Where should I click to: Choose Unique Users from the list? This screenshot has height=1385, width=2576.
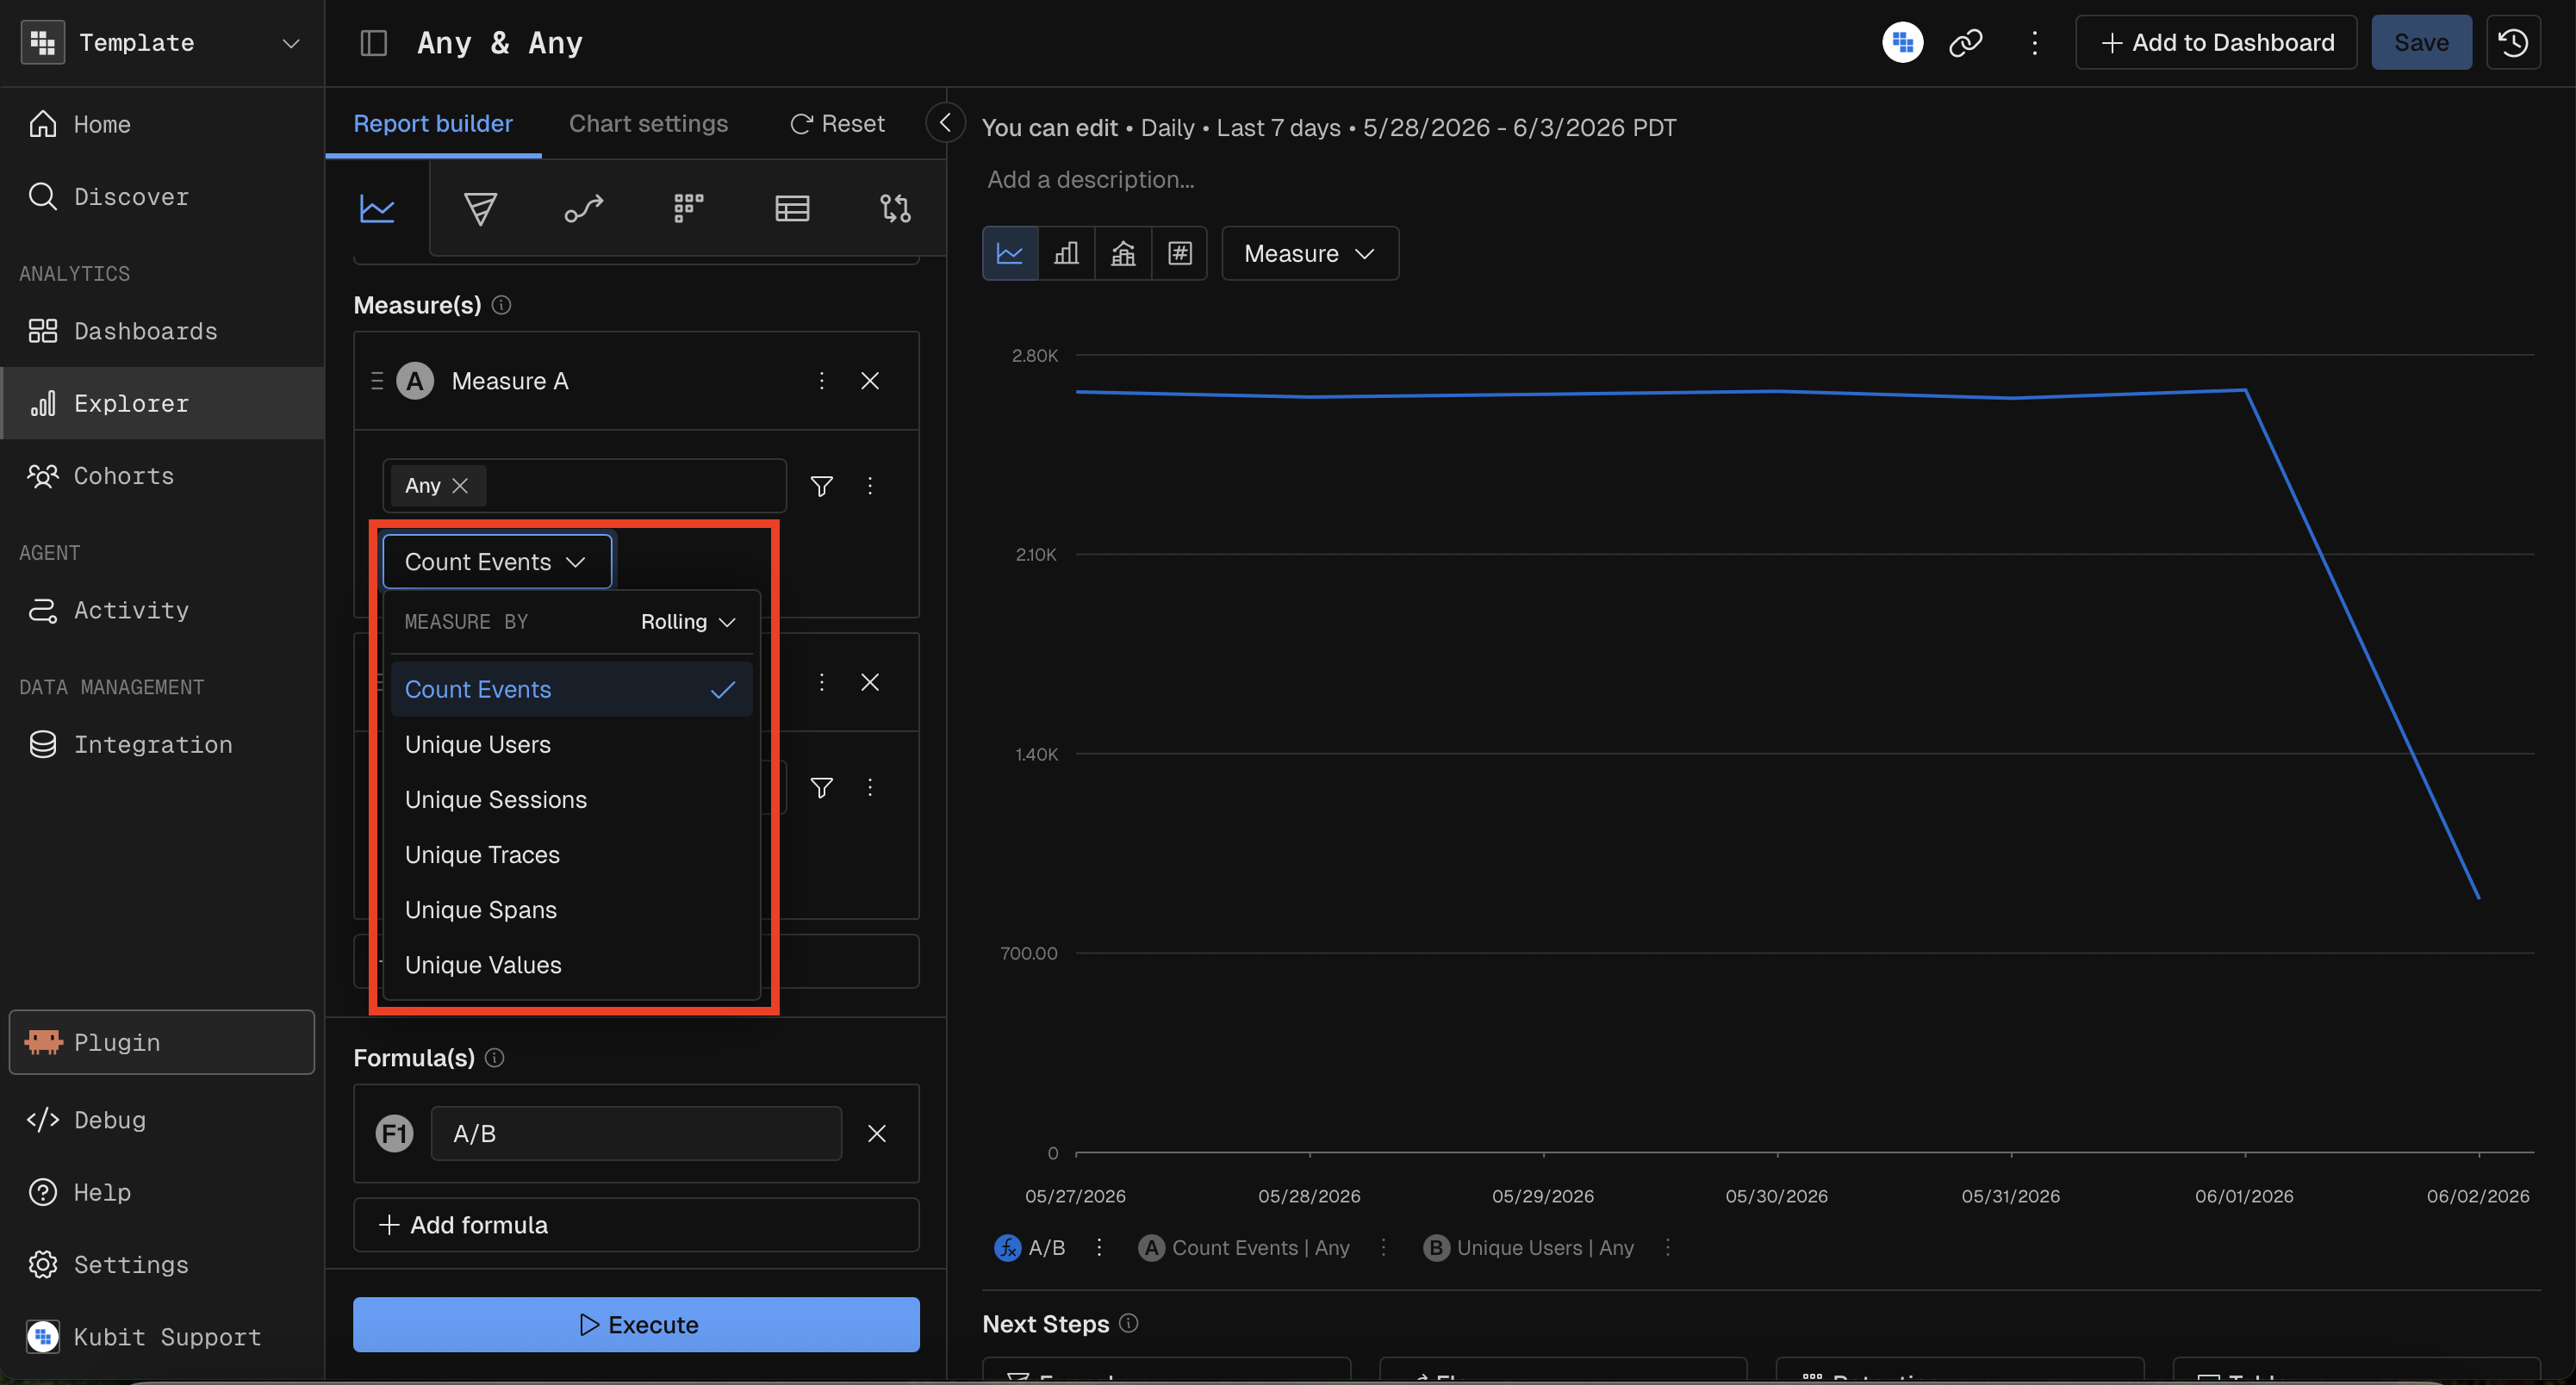571,744
